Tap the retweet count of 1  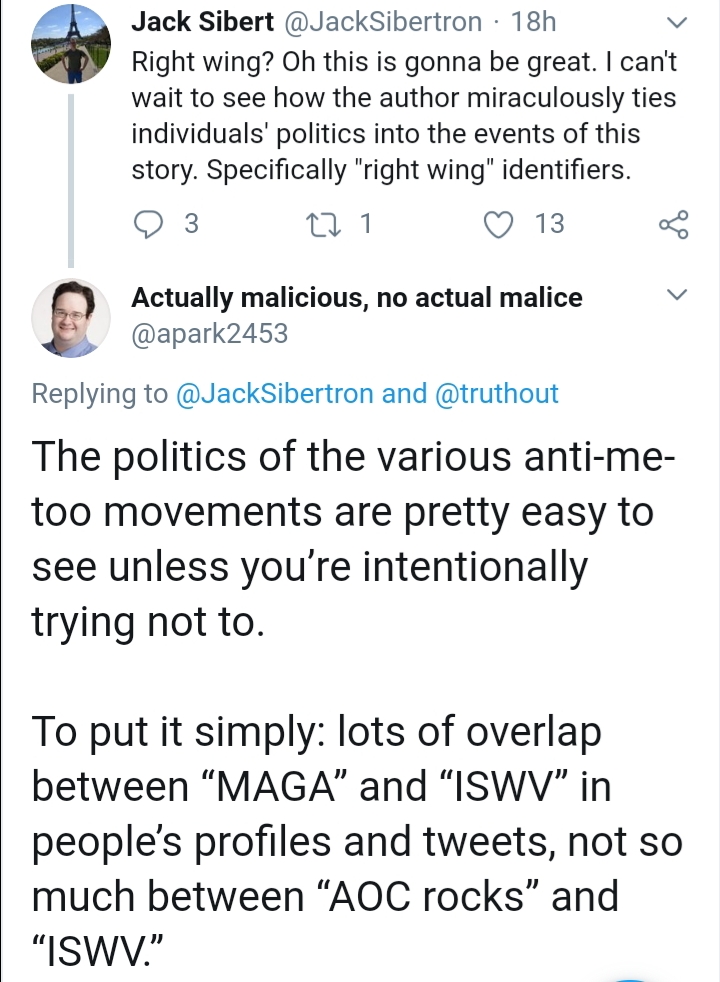pyautogui.click(x=366, y=224)
